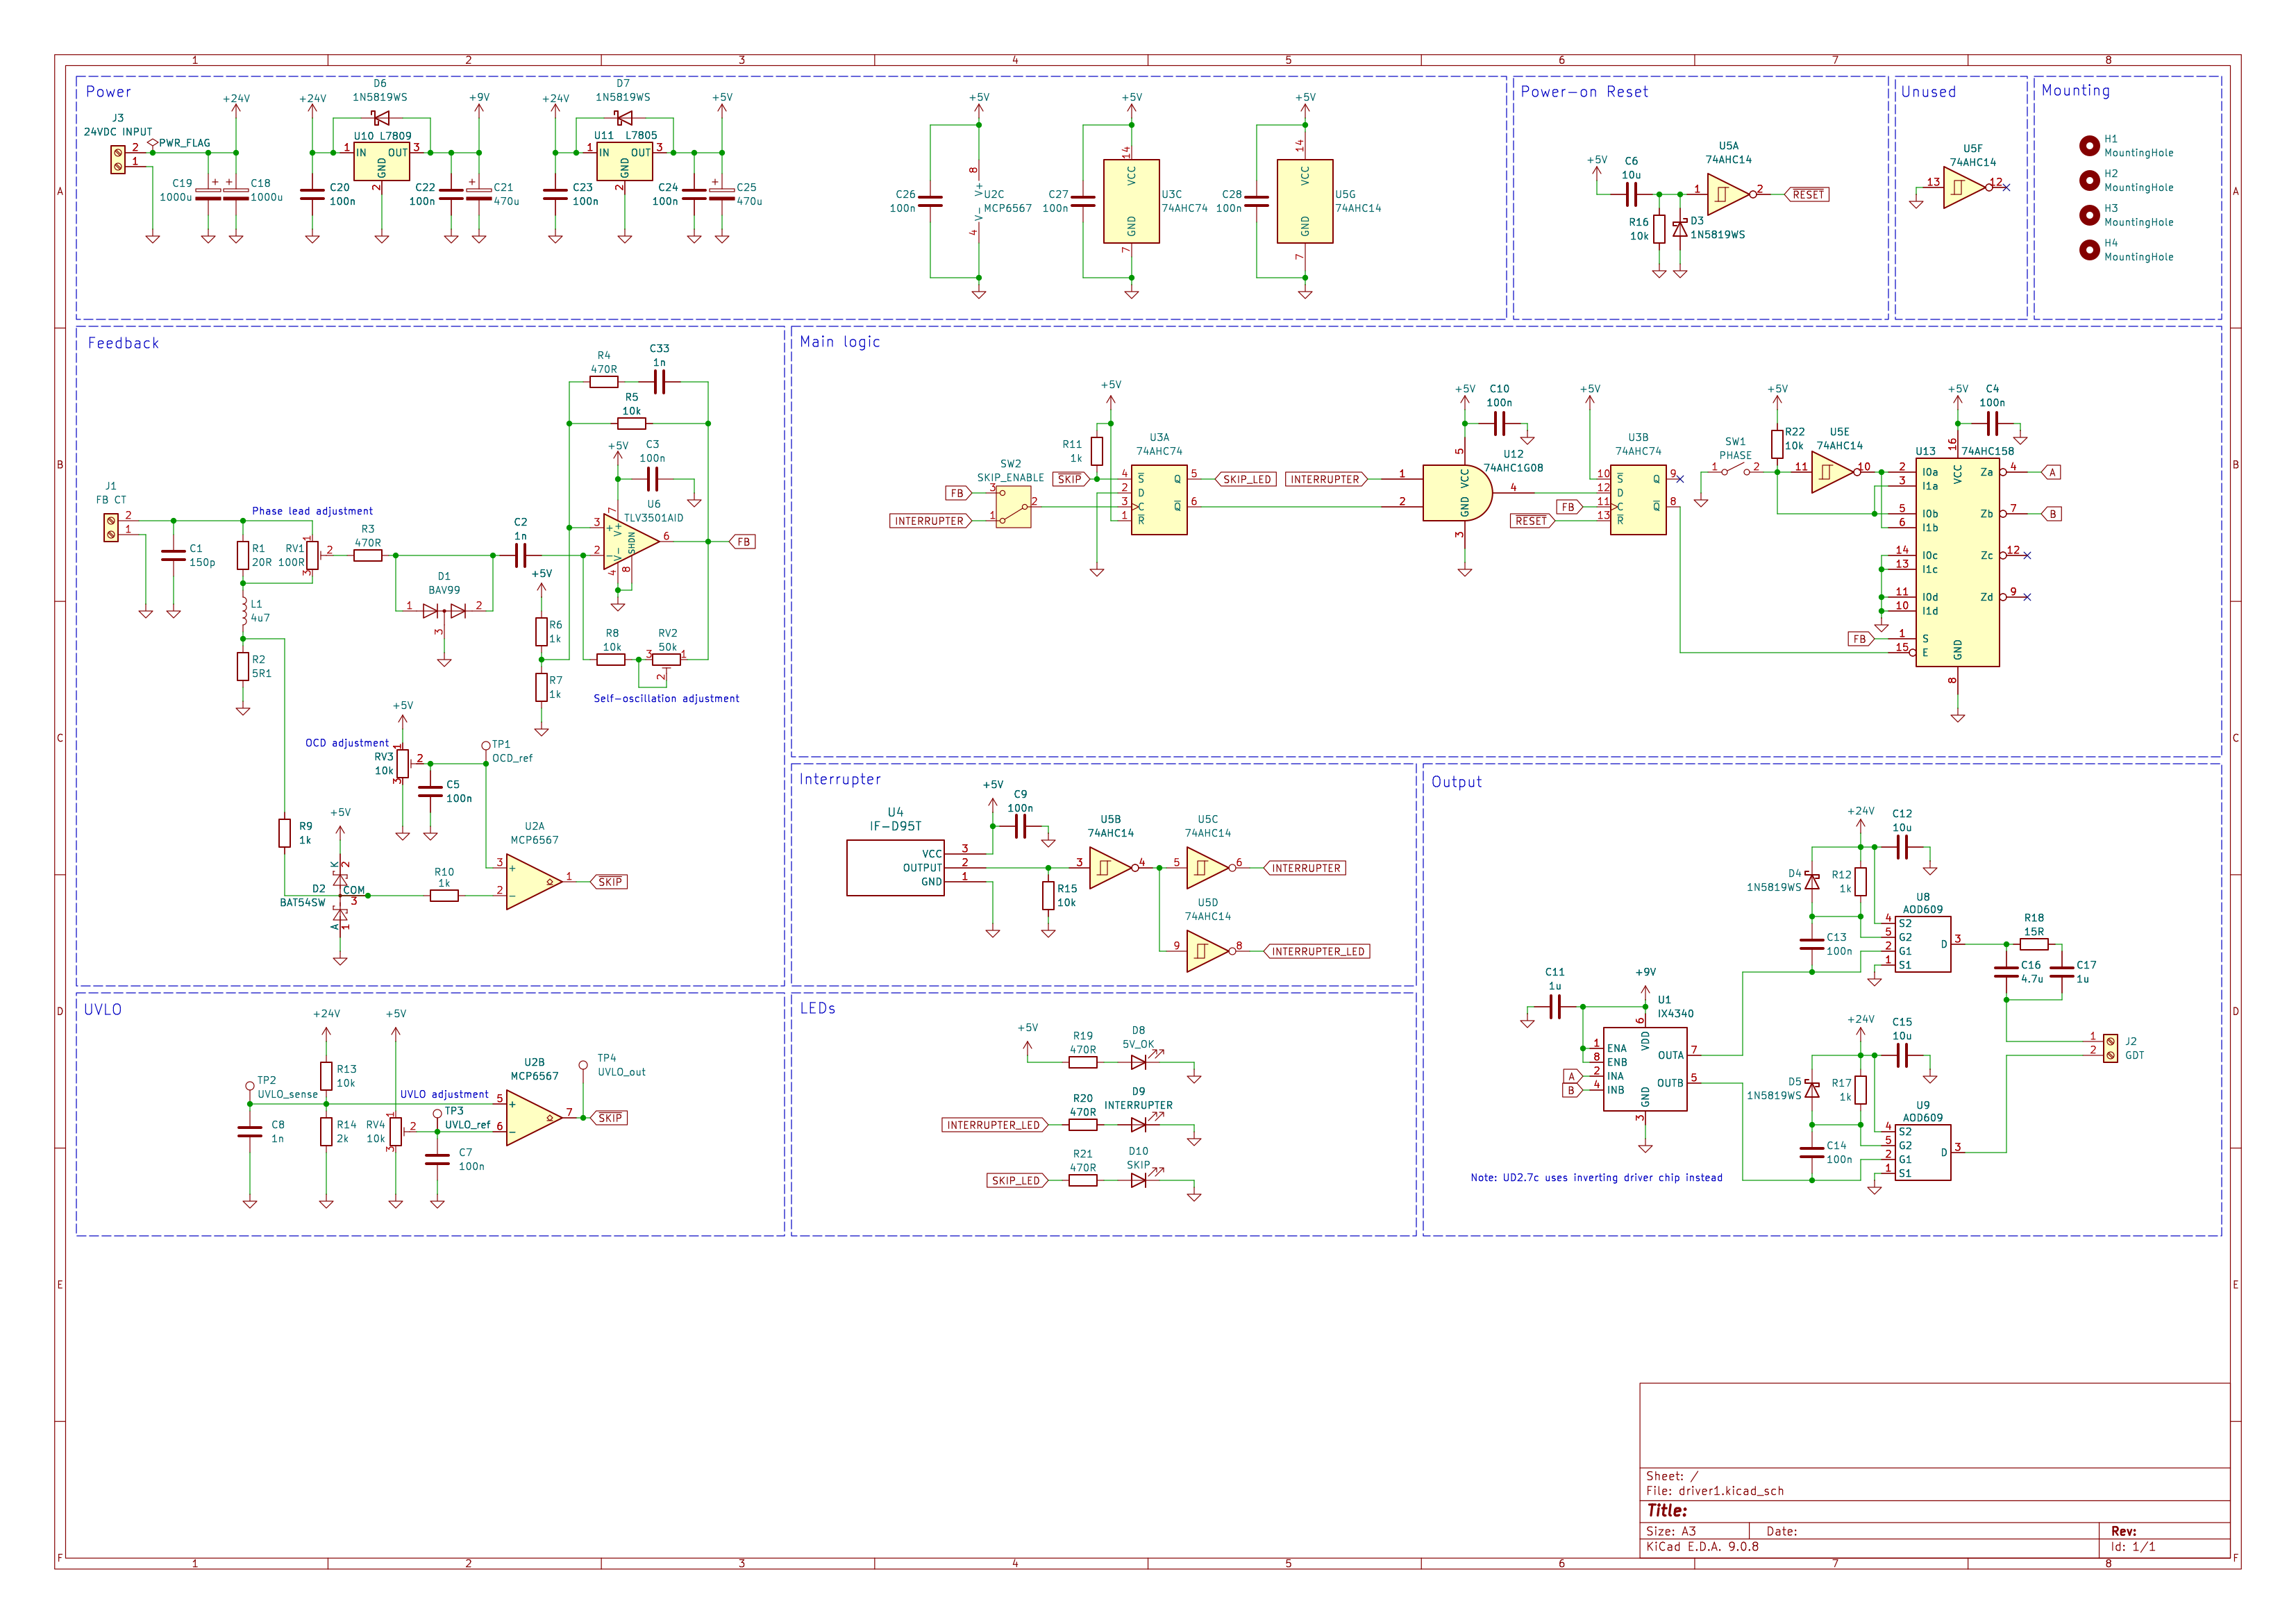This screenshot has height=1624, width=2296.
Task: Click the FB label at U6 output
Action: pyautogui.click(x=743, y=542)
